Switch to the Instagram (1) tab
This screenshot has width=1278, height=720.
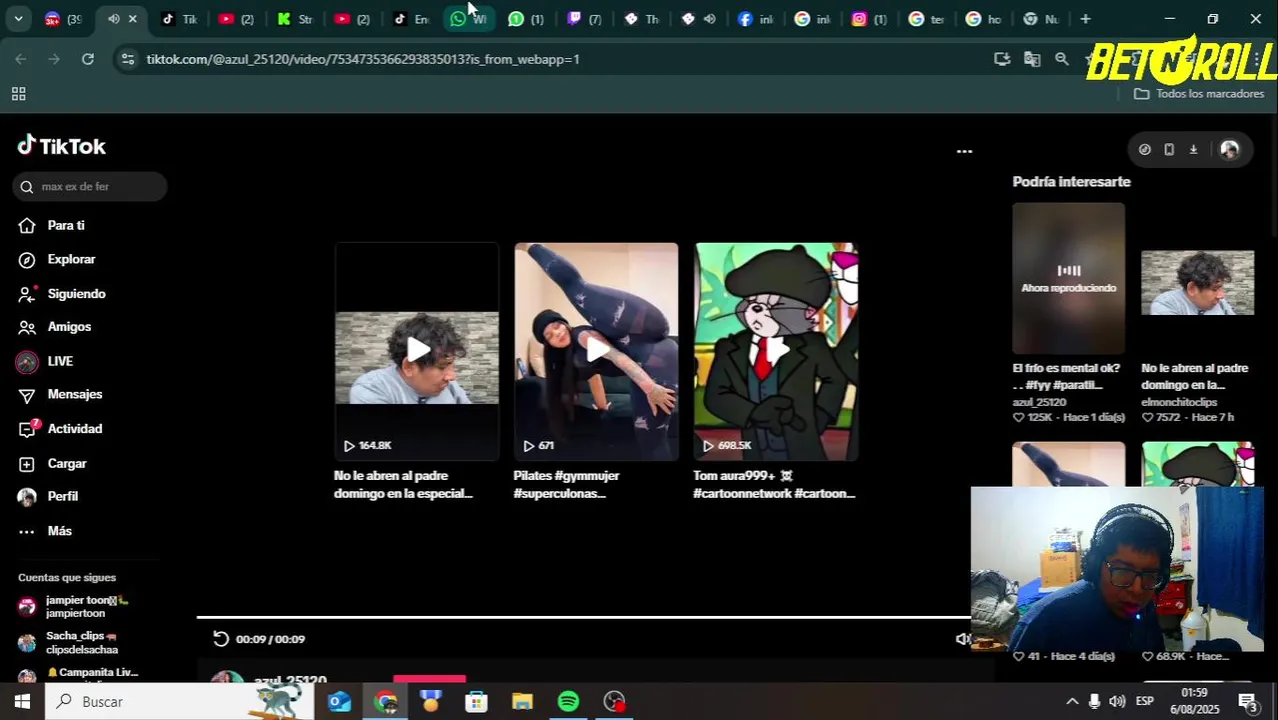[x=871, y=19]
